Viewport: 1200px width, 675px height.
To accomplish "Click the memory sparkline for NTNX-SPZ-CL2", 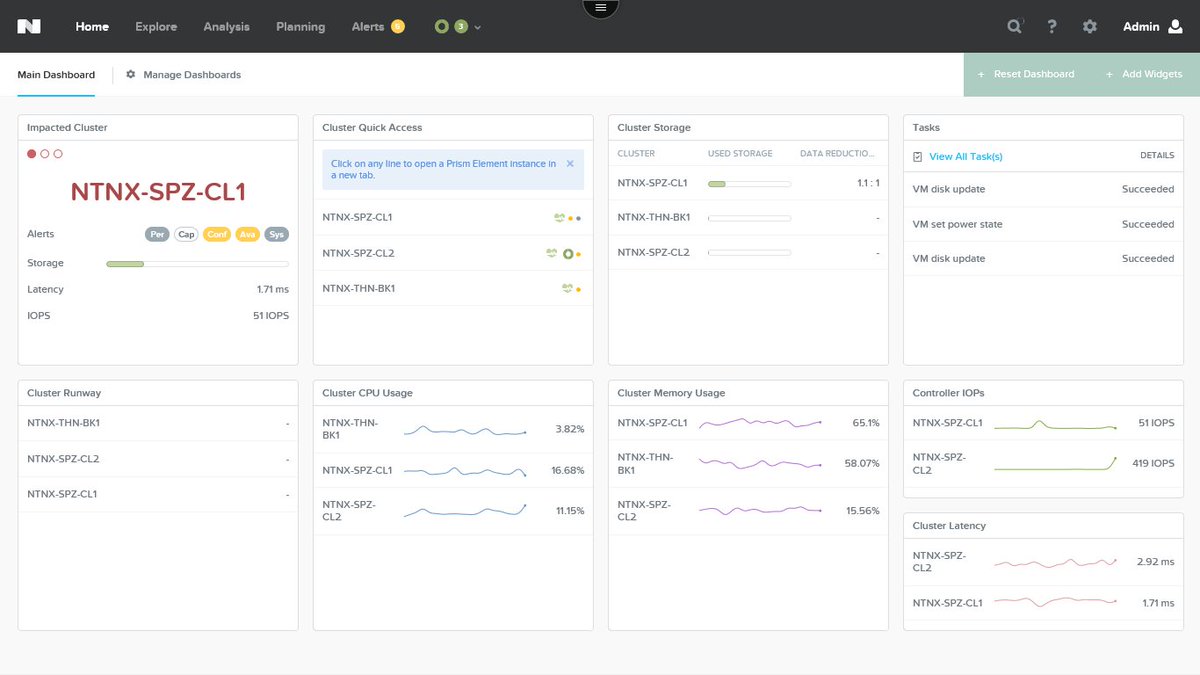I will pyautogui.click(x=760, y=510).
